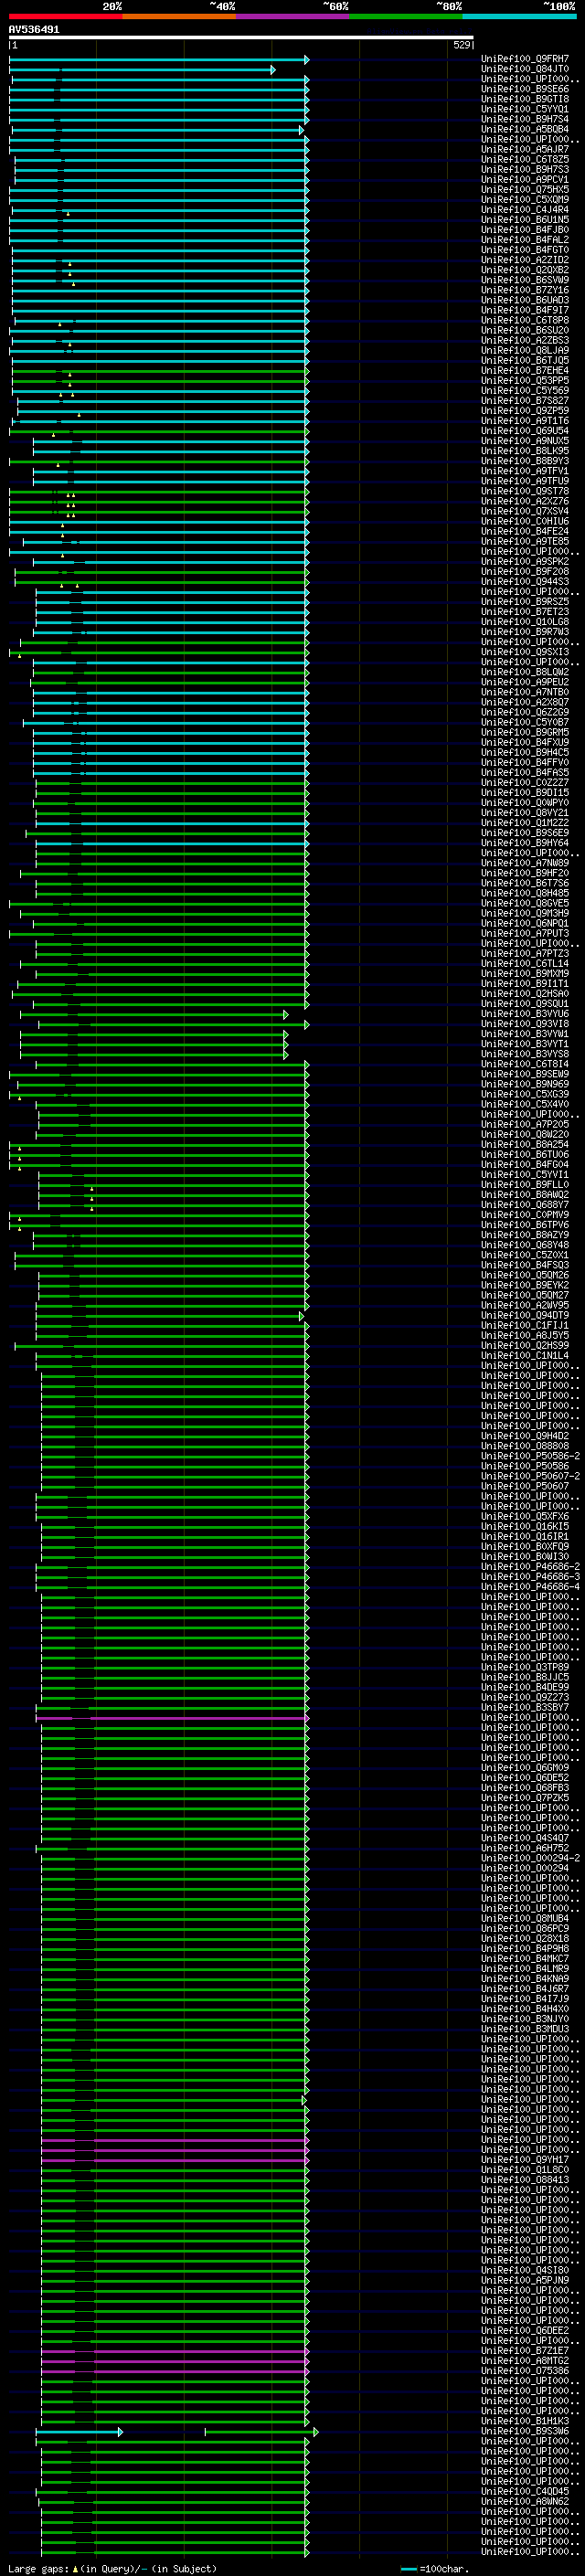Image resolution: width=585 pixels, height=2576 pixels.
Task: Click the UniRef100_O00294-2 label
Action: tap(530, 1858)
